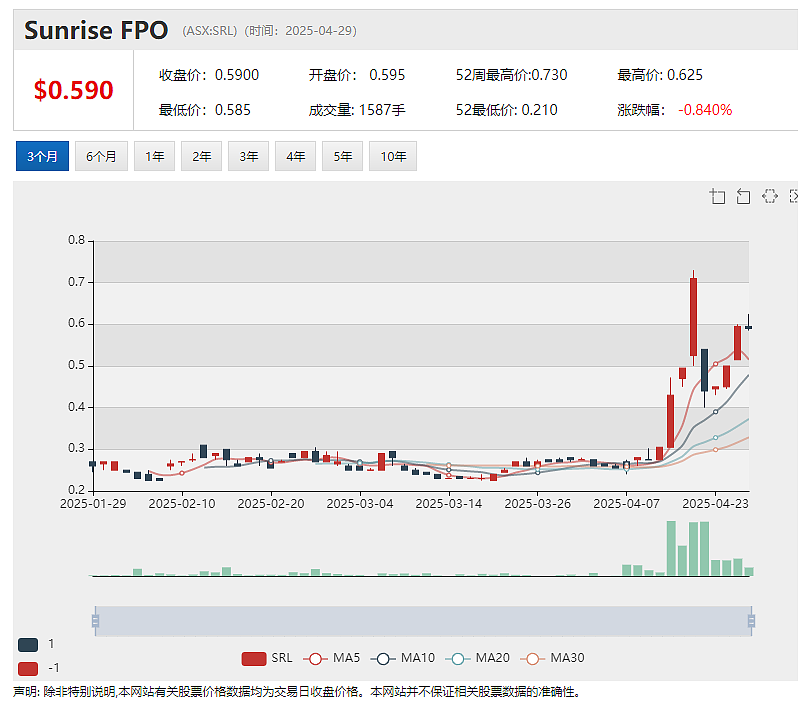811x714 pixels.
Task: Click the 2025-04-23 x-axis date label
Action: [x=715, y=503]
